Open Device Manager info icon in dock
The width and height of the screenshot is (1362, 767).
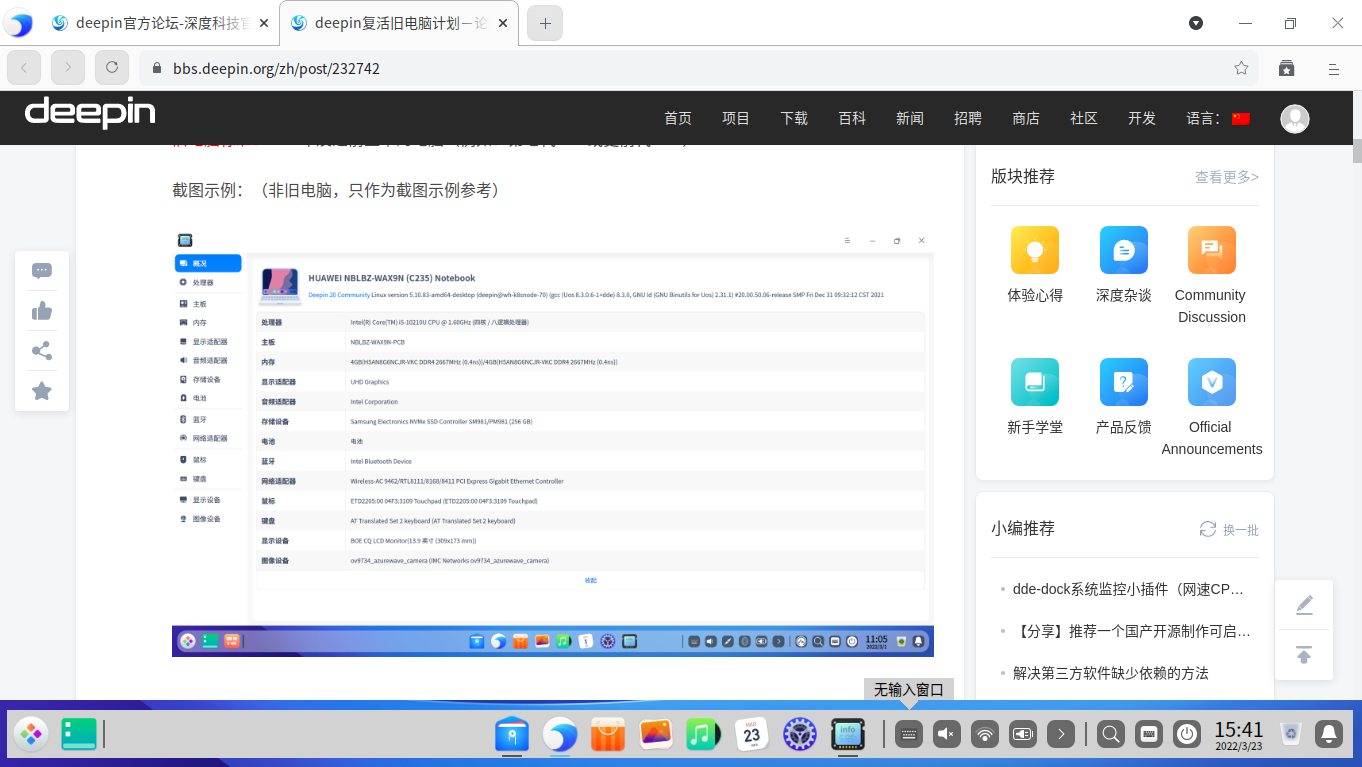847,734
